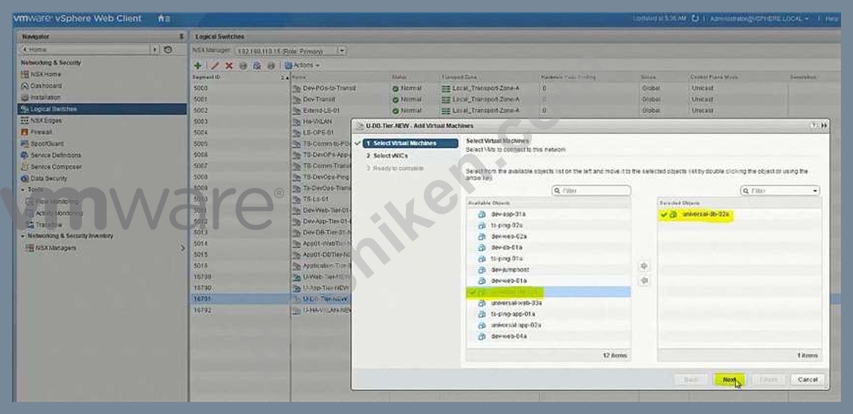
Task: Open the NSX Manager selection dropdown
Action: point(341,51)
